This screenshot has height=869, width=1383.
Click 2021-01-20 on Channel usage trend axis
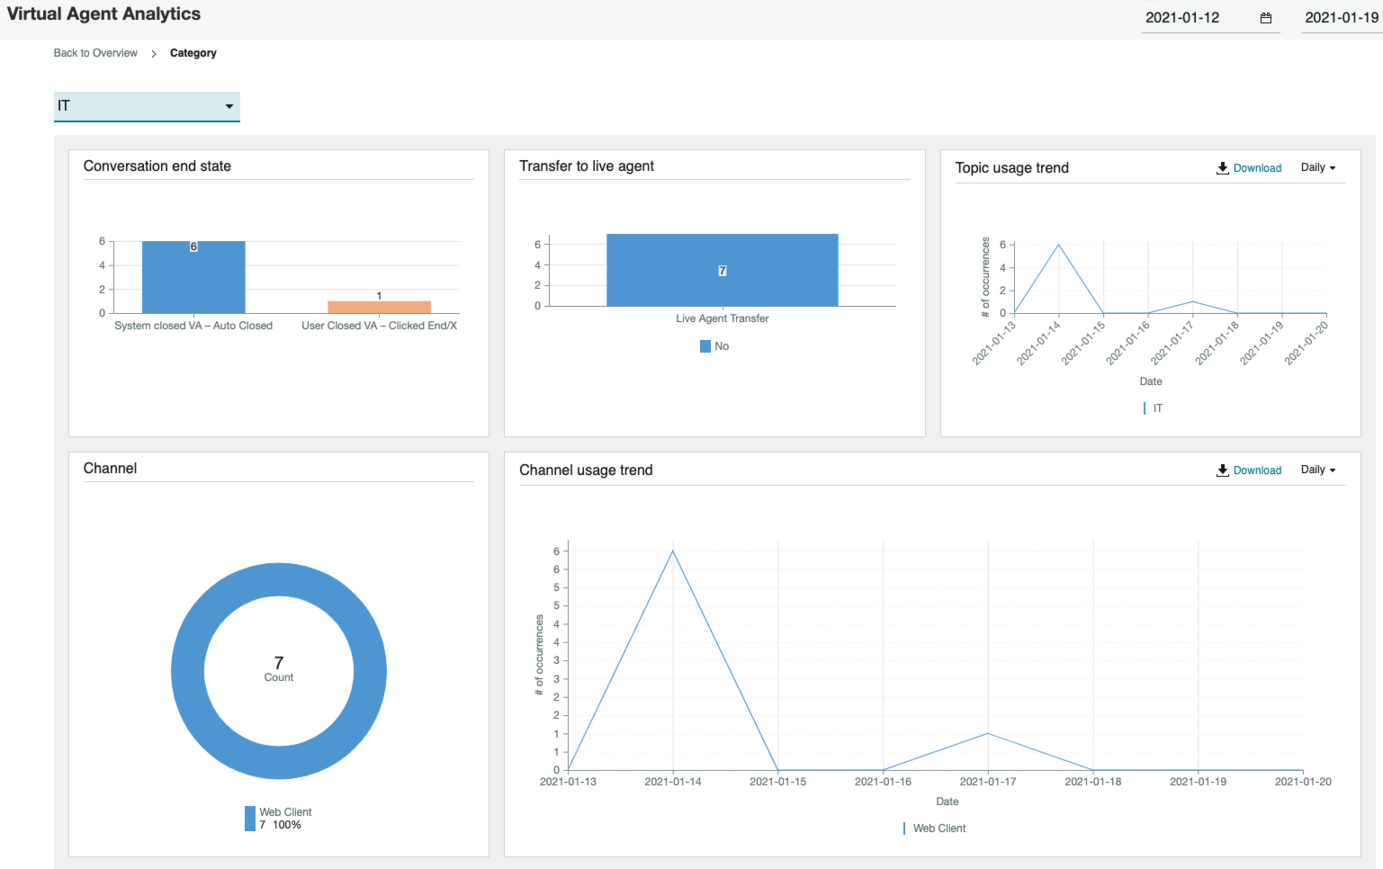(x=1303, y=782)
